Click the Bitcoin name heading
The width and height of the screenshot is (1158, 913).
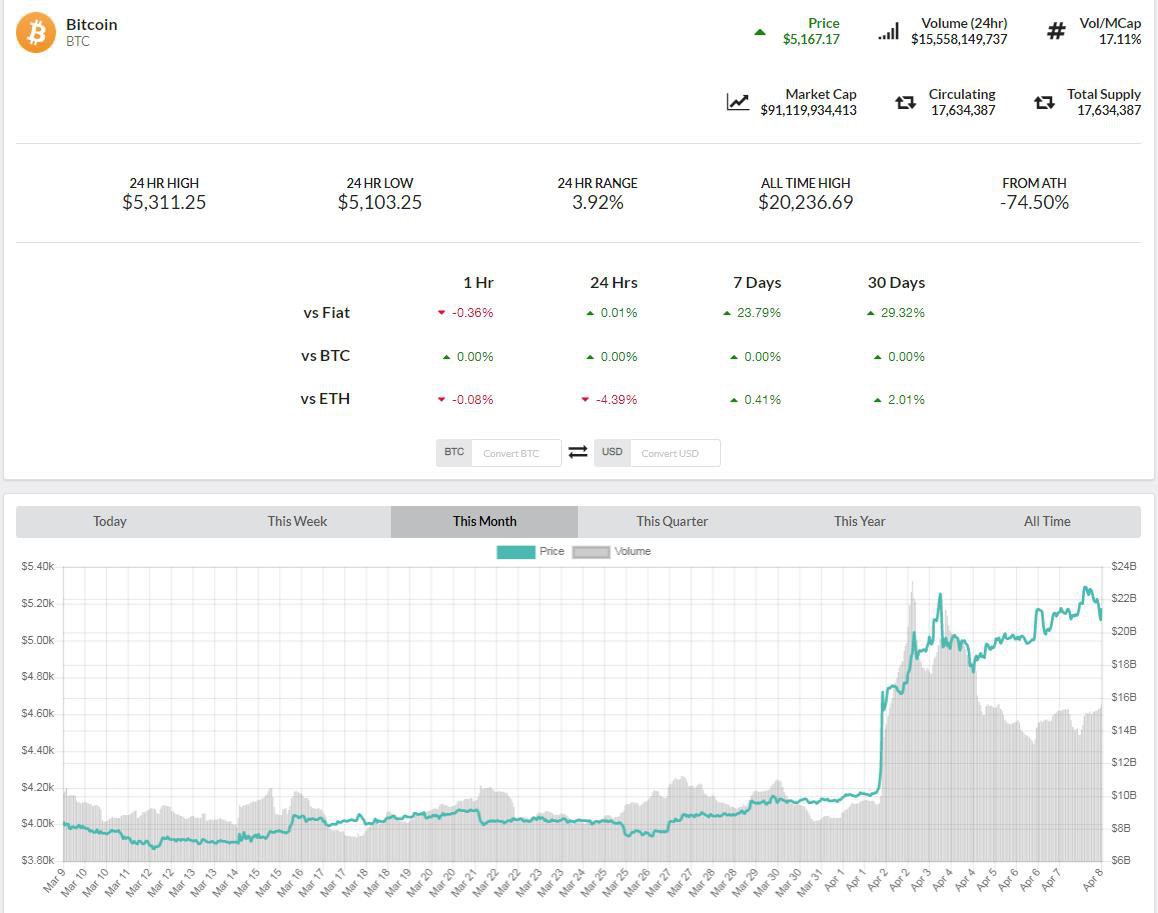pos(92,24)
